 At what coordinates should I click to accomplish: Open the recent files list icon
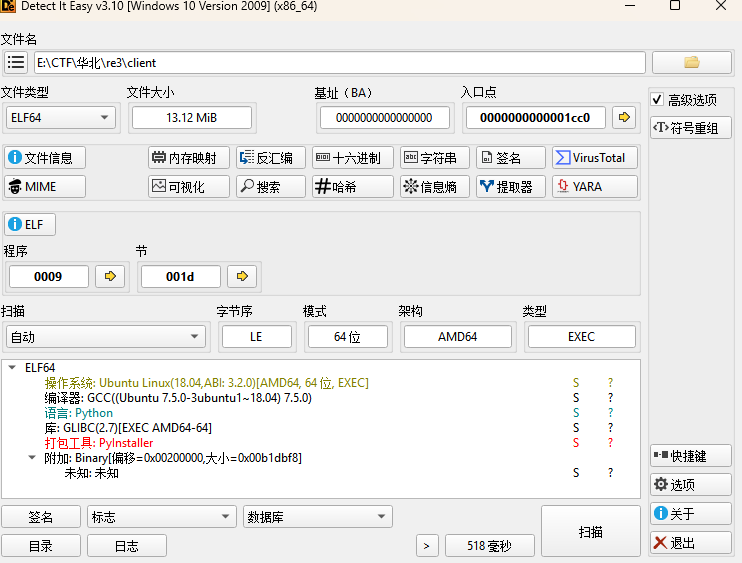(16, 62)
